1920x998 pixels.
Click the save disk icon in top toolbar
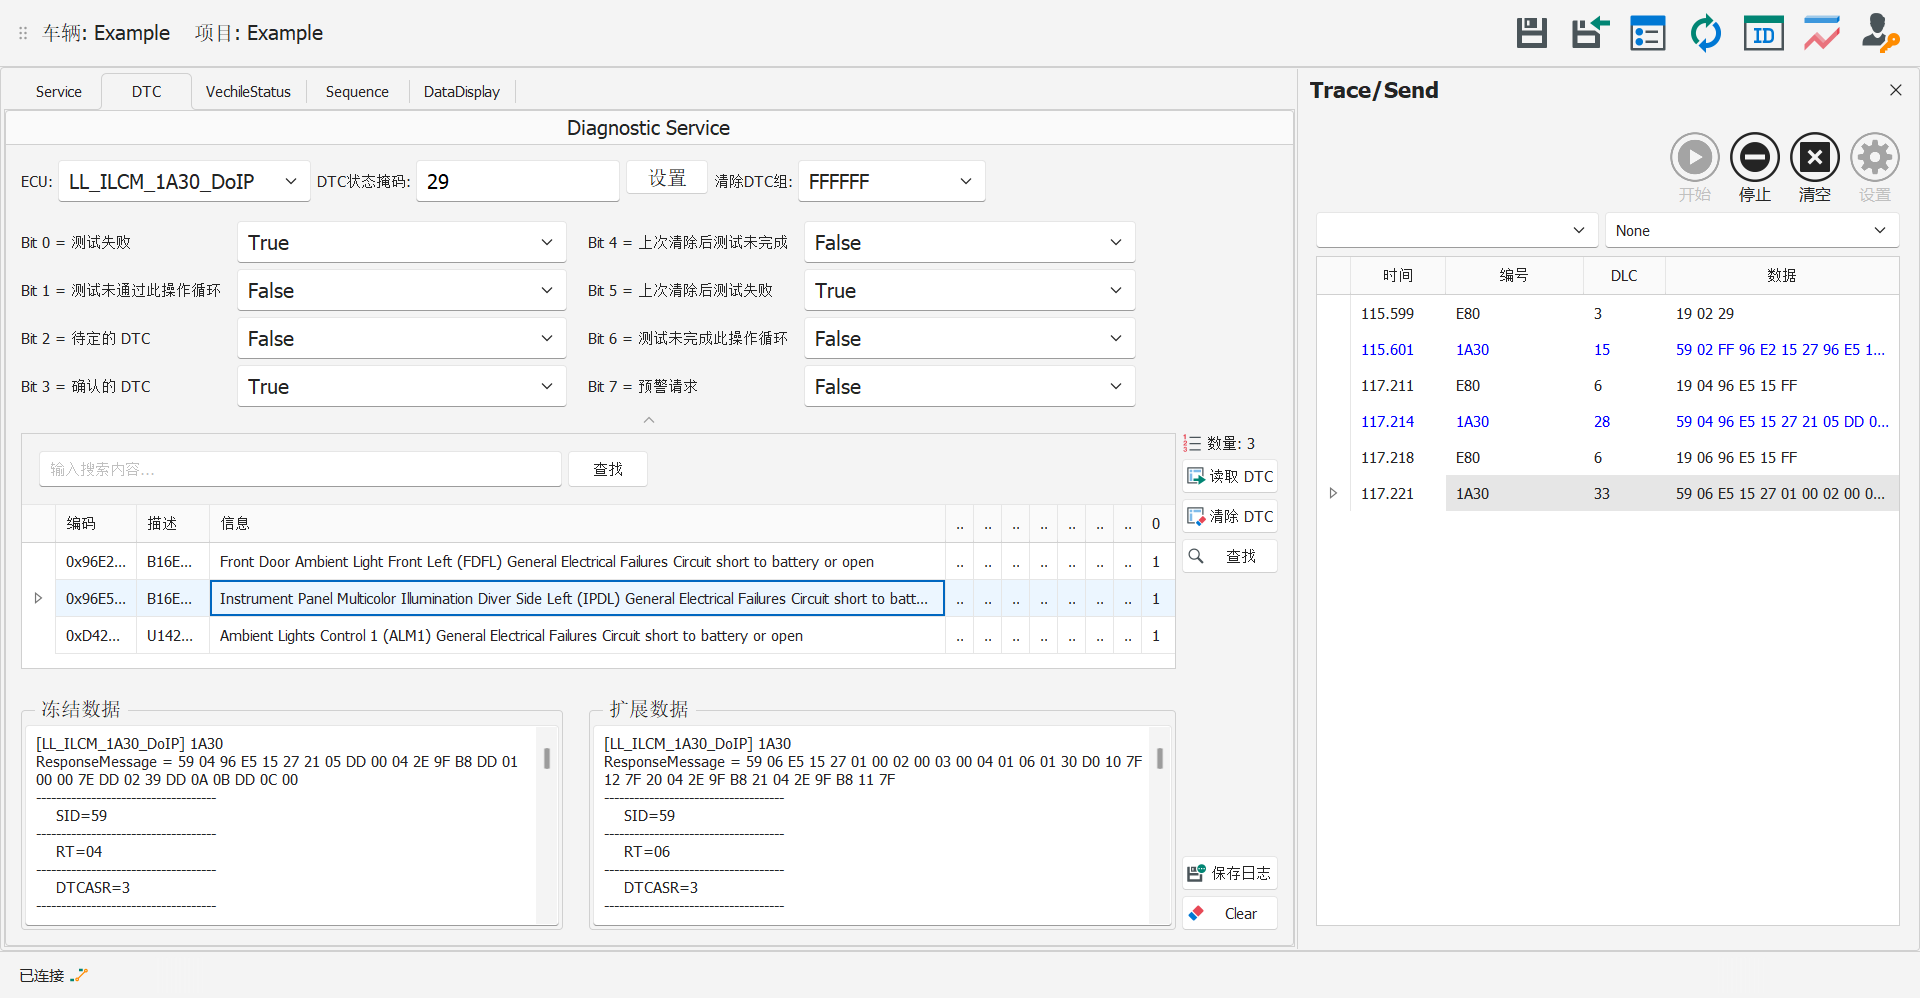1531,33
